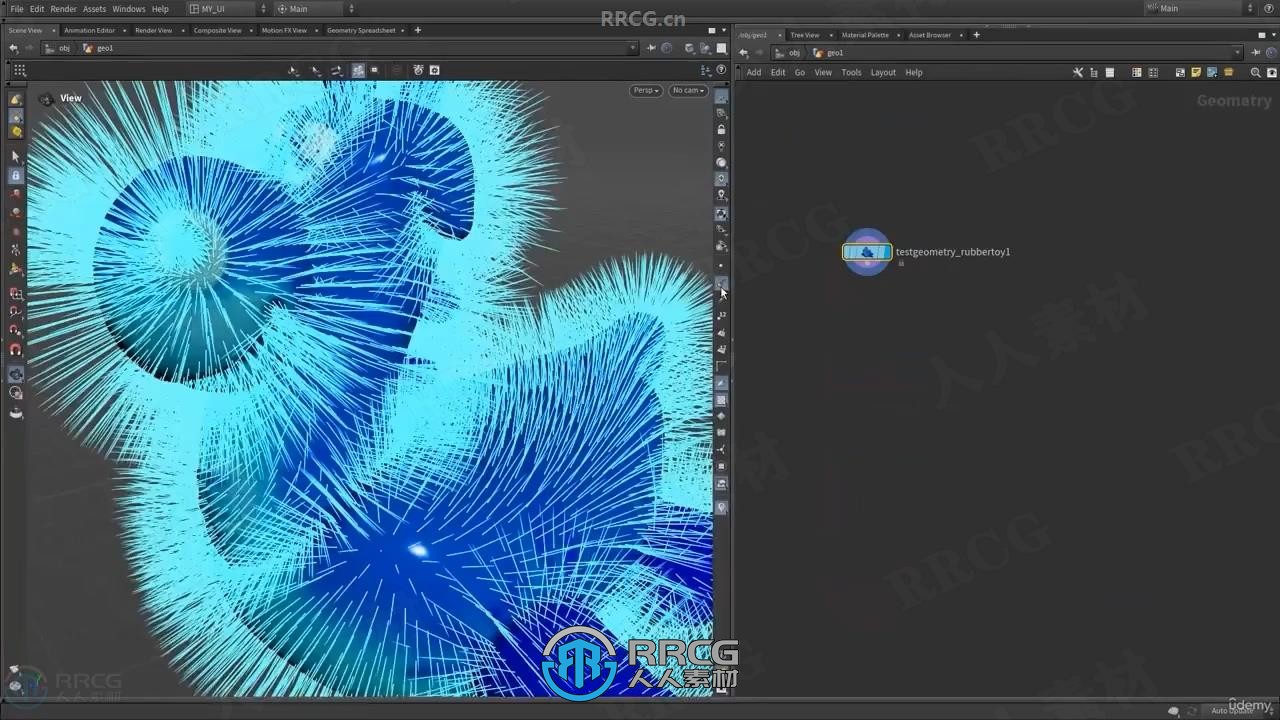Expand the scene view path dropdown
This screenshot has width=1280, height=720.
[x=632, y=48]
